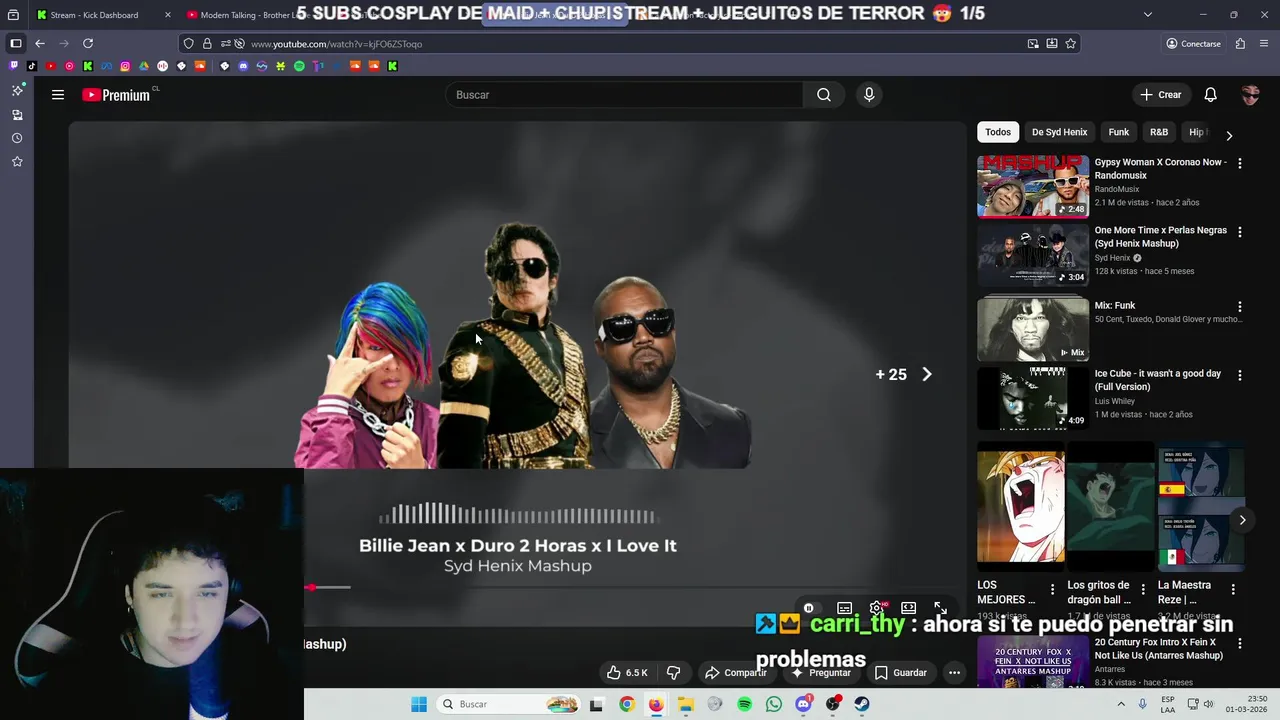Viewport: 1280px width, 720px height.
Task: Open Windows Start menu
Action: coord(419,704)
